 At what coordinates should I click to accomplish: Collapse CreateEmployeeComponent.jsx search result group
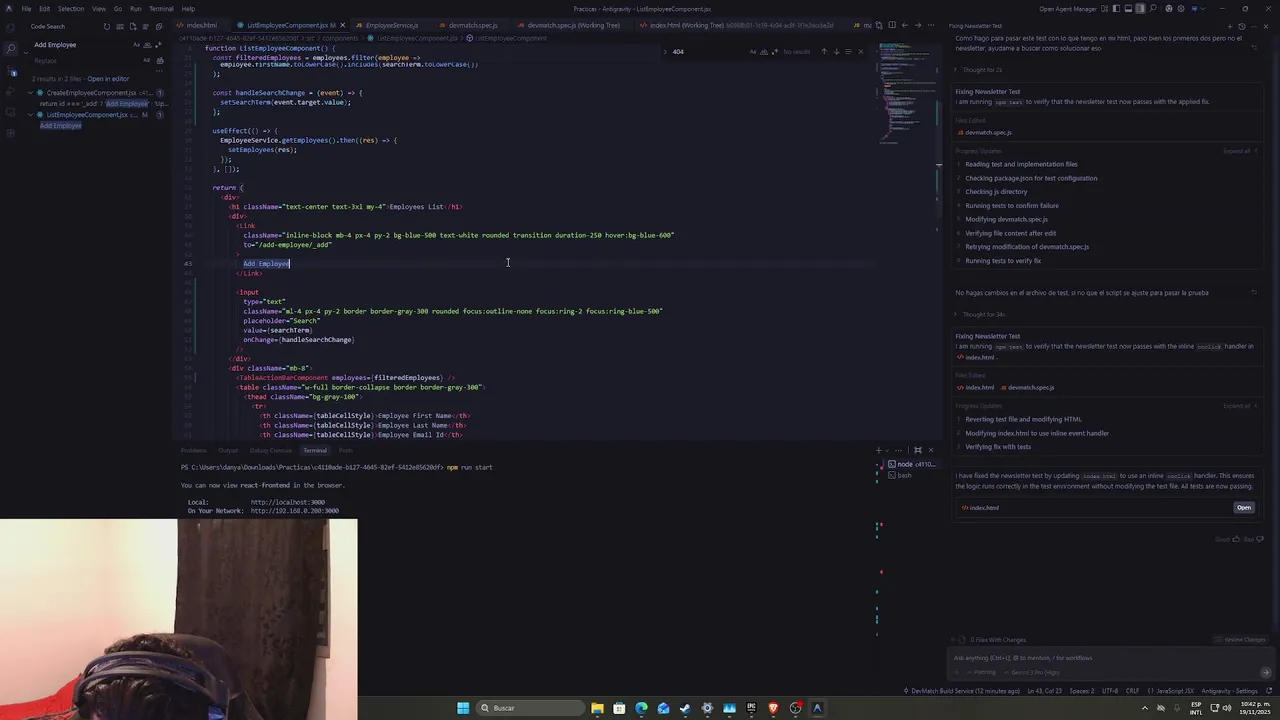(x=31, y=93)
